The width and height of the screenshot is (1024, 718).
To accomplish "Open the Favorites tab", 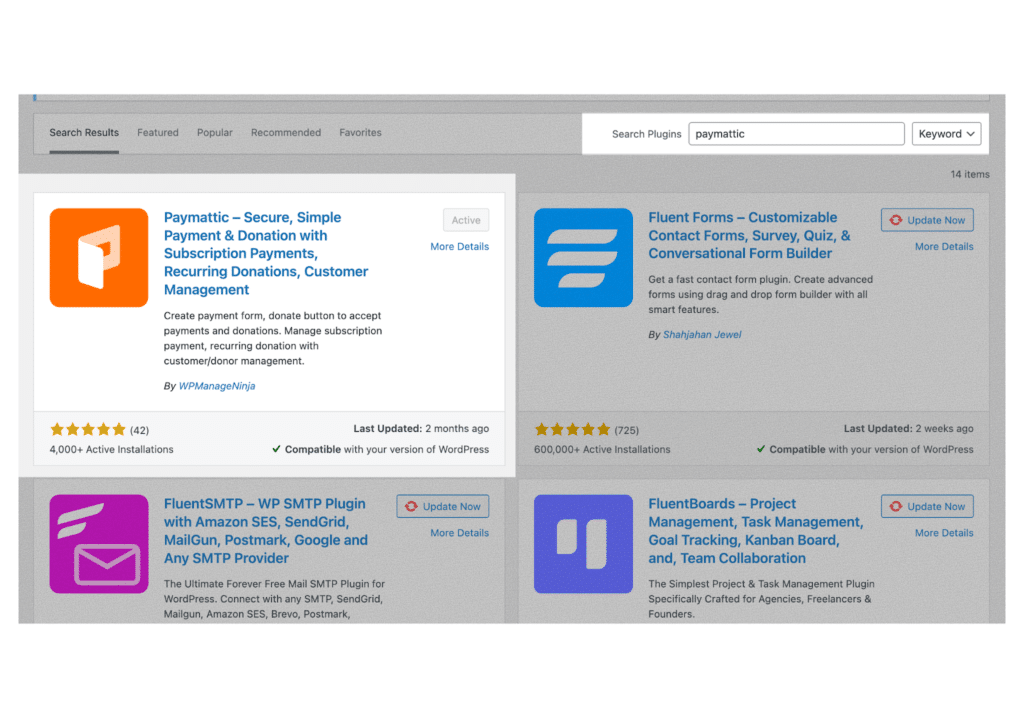I will pyautogui.click(x=360, y=133).
